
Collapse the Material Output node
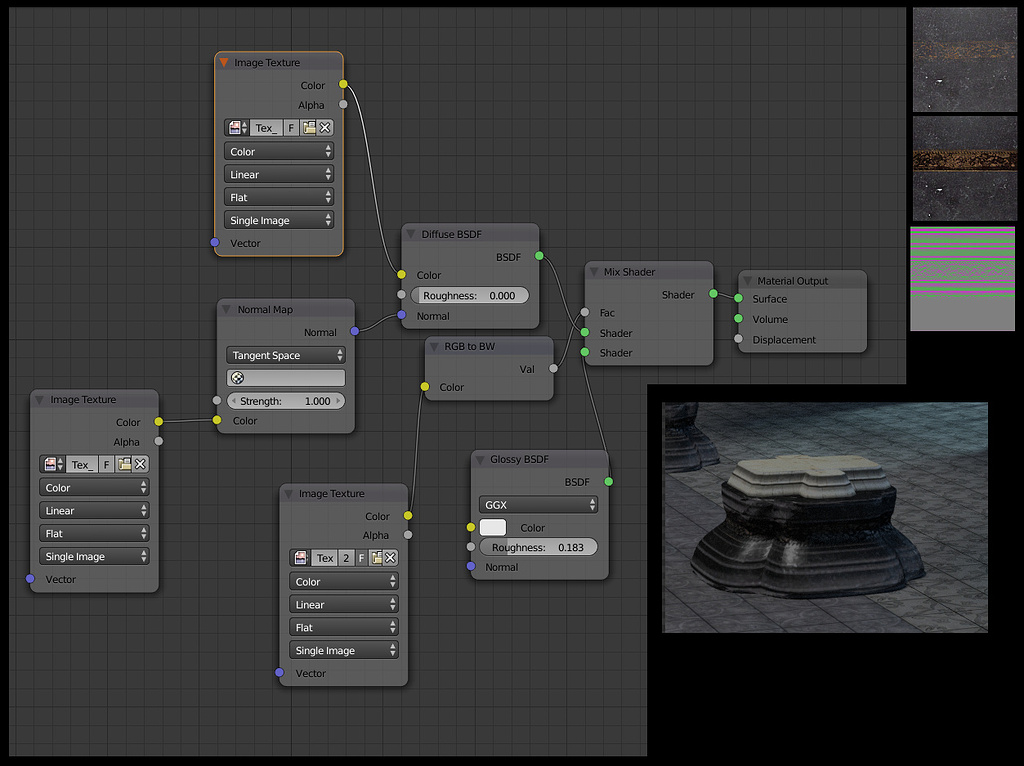tap(747, 281)
